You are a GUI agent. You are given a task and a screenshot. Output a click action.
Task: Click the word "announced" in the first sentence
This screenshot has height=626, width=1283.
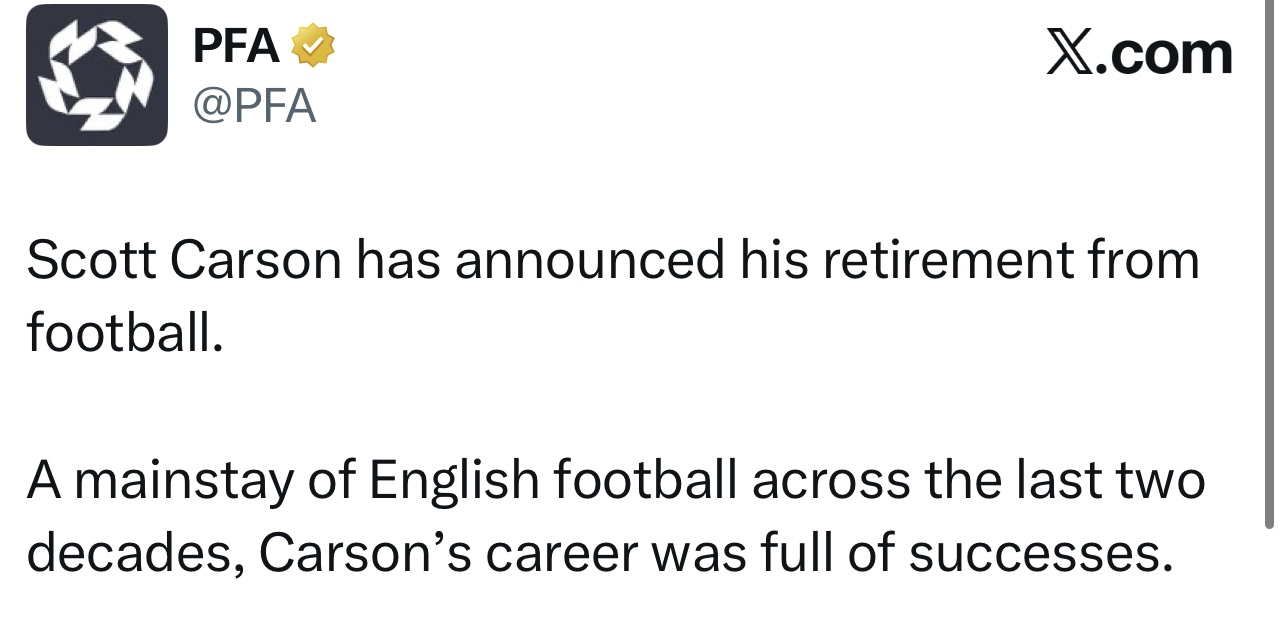(588, 262)
